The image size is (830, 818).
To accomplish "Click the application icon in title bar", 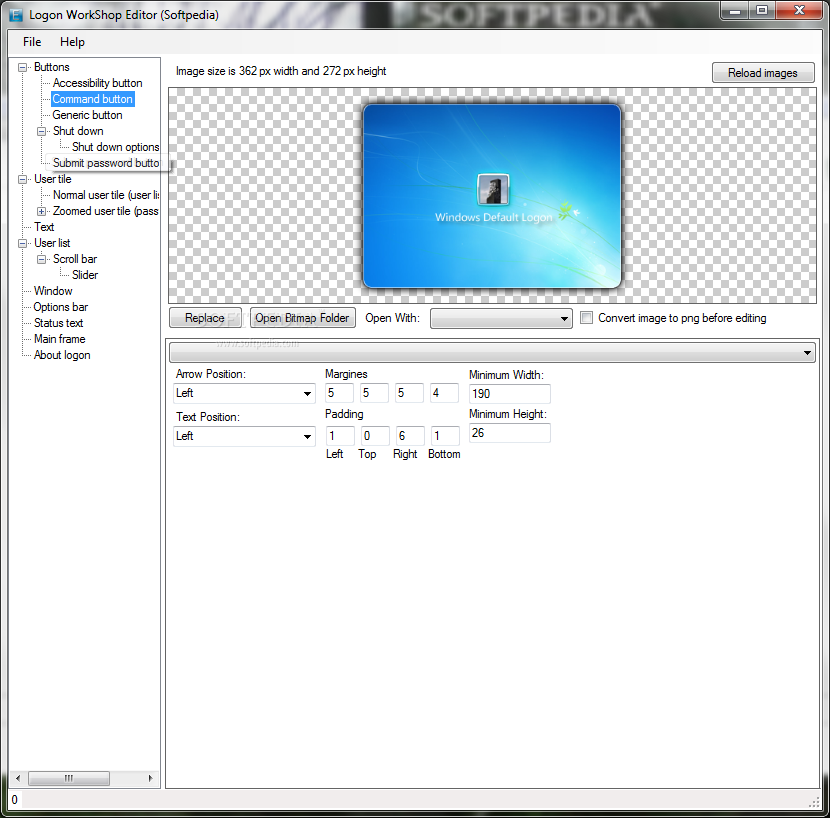I will click(16, 15).
